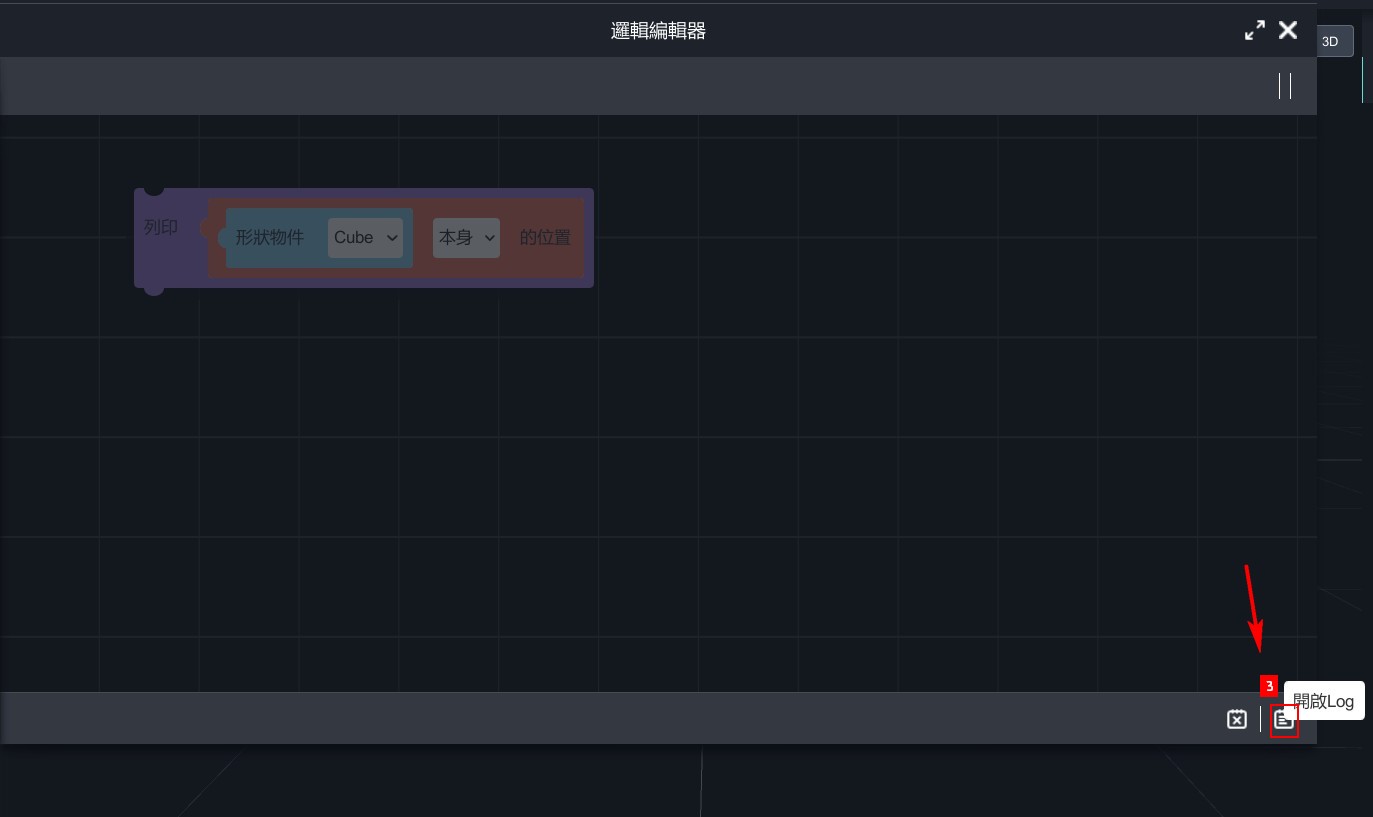Select the 列印 print block
This screenshot has height=817, width=1373.
[x=161, y=228]
